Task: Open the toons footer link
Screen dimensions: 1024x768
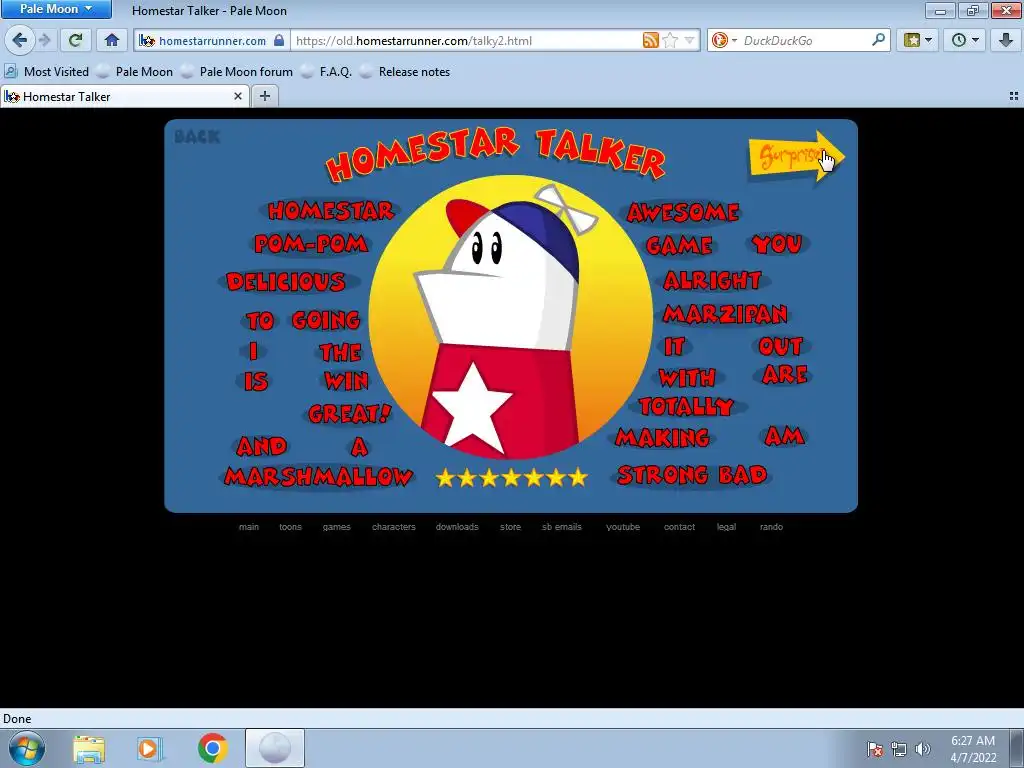Action: 291,527
